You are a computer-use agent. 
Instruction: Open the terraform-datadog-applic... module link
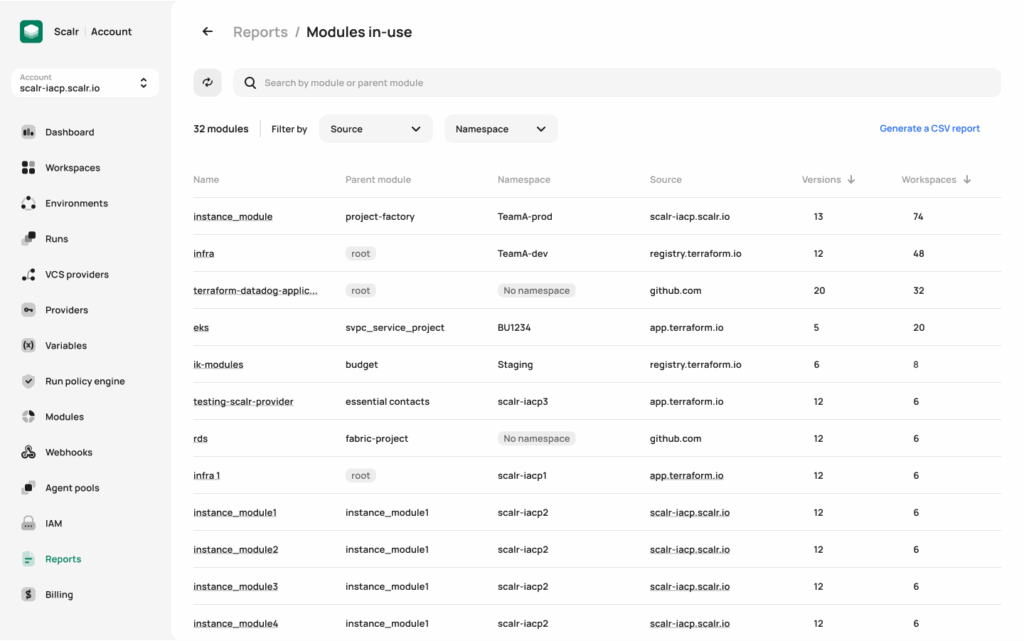255,290
